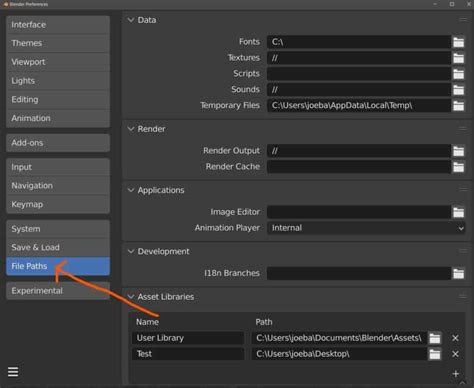Edit the I18n Branches path field

point(359,273)
